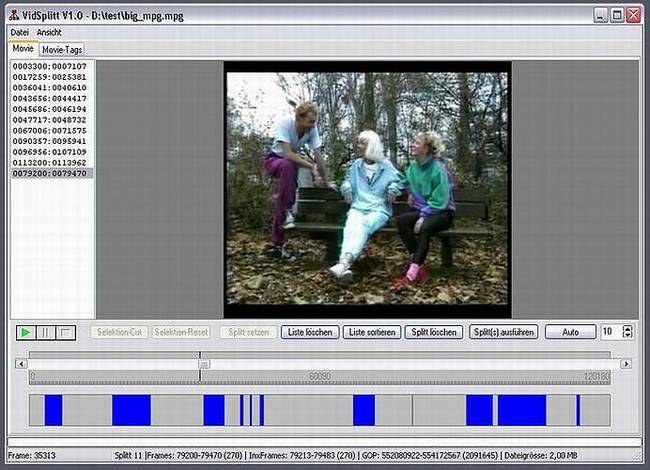
Task: Click the Splitt löschen button
Action: pyautogui.click(x=434, y=332)
